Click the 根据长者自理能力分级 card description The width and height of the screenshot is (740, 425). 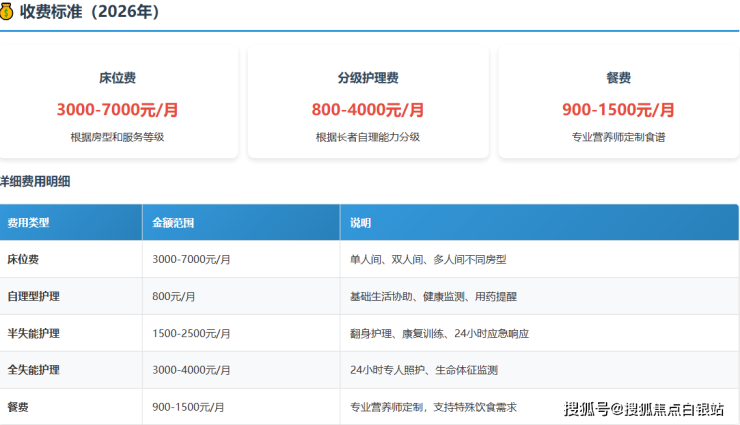[367, 137]
